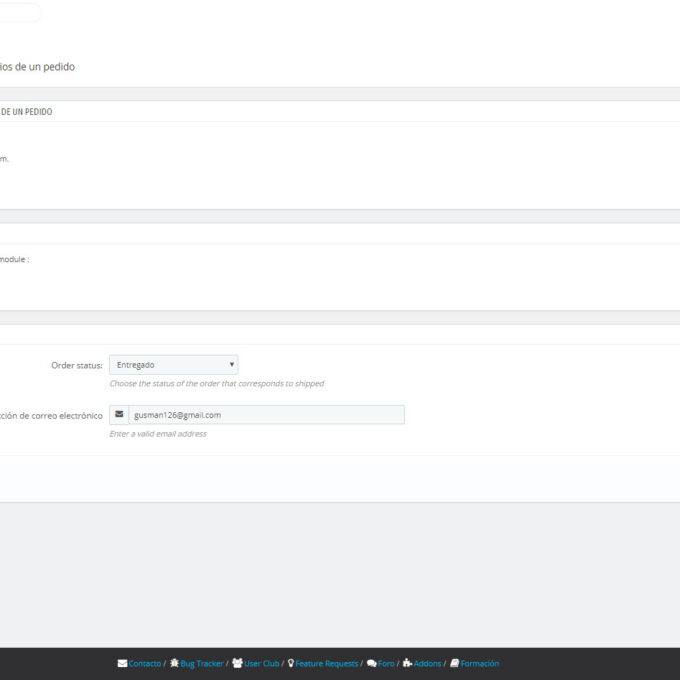The height and width of the screenshot is (680, 680).
Task: Open the Feature Requests footer link
Action: point(327,664)
